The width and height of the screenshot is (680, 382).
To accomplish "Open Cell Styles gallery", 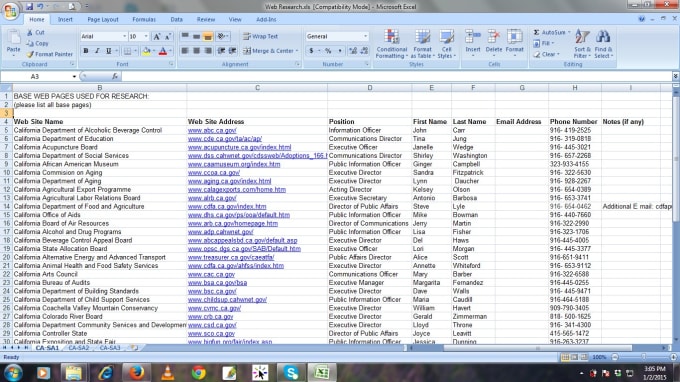I will tap(446, 44).
